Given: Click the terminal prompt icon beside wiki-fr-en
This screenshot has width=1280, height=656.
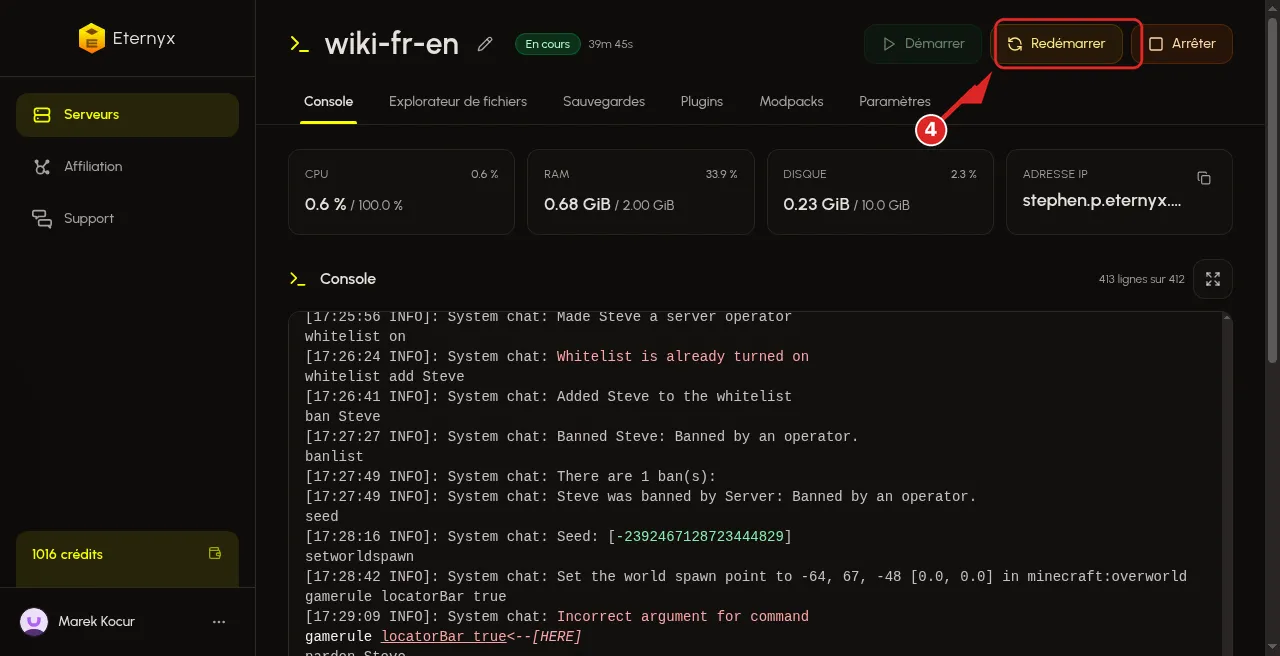Looking at the screenshot, I should [x=299, y=44].
